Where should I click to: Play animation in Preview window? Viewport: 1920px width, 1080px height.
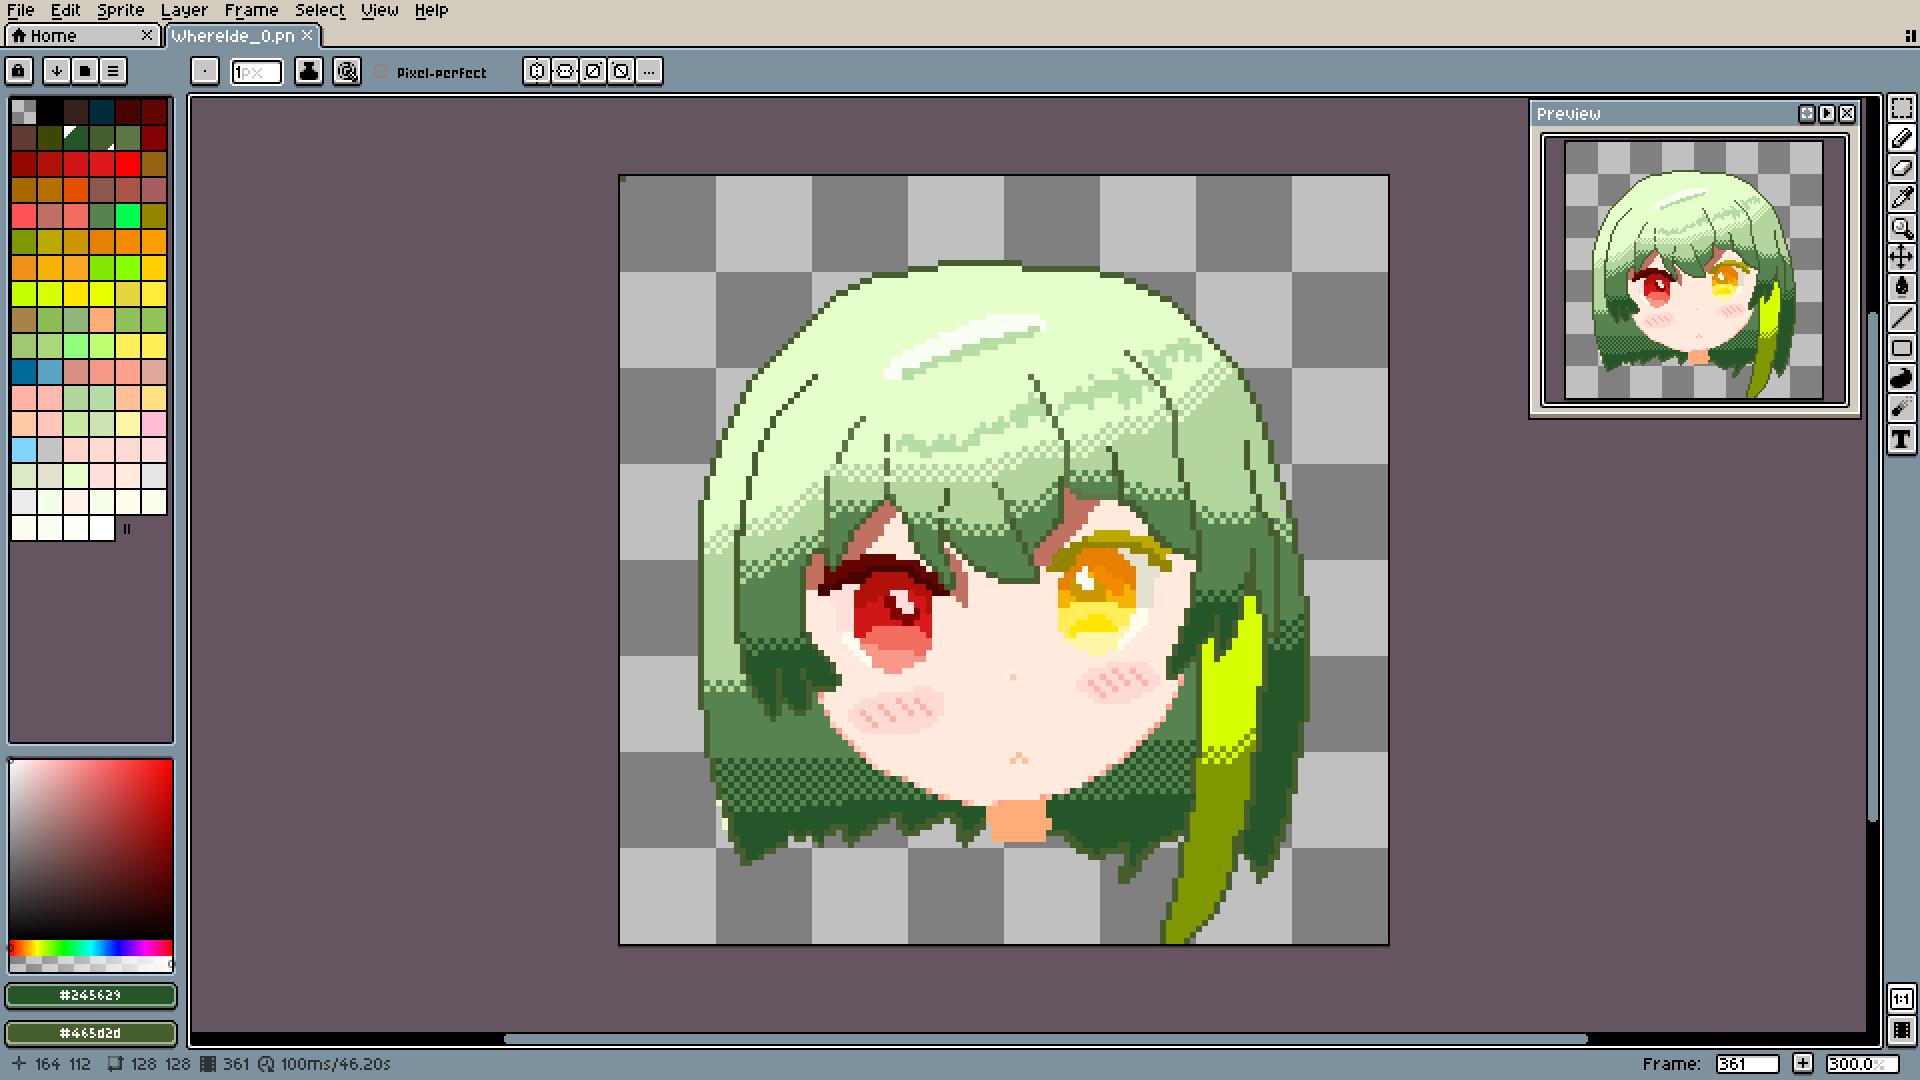click(x=1827, y=114)
